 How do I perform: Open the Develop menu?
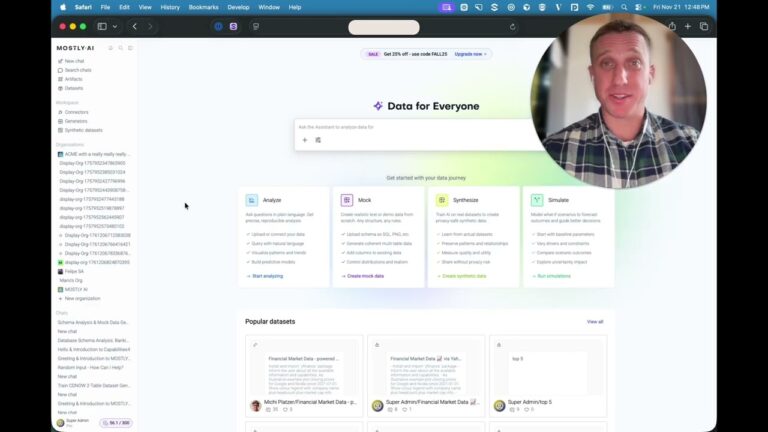click(238, 7)
